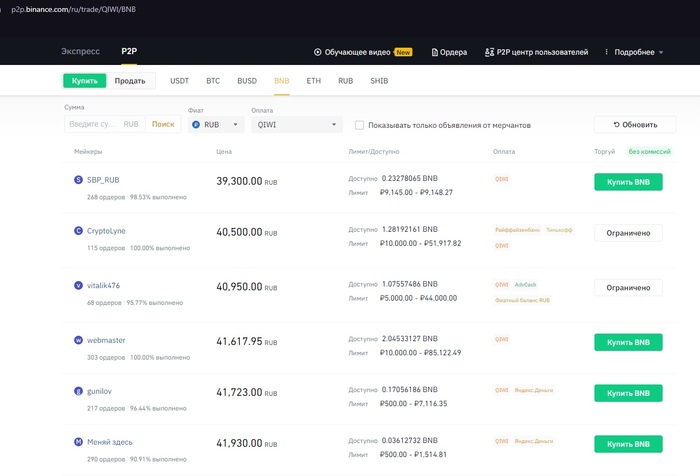Click Тинькофф payment tag
The image size is (700, 476).
559,230
